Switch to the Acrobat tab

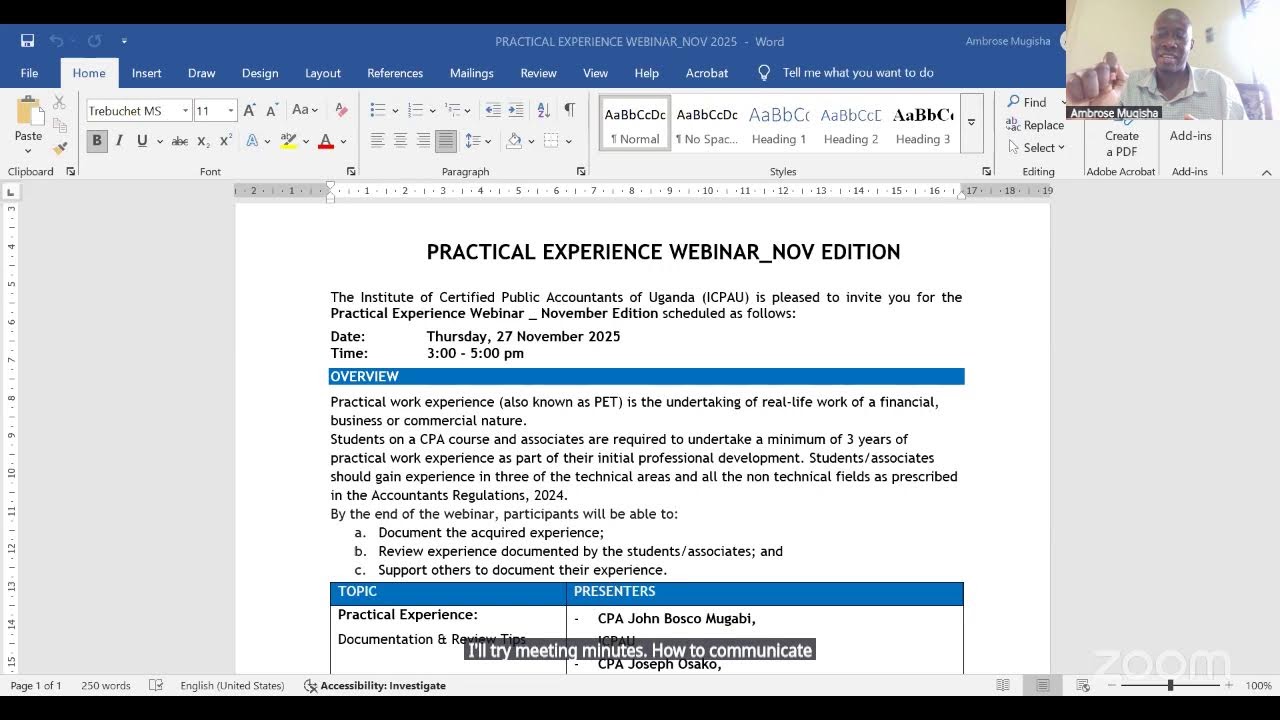[x=707, y=73]
